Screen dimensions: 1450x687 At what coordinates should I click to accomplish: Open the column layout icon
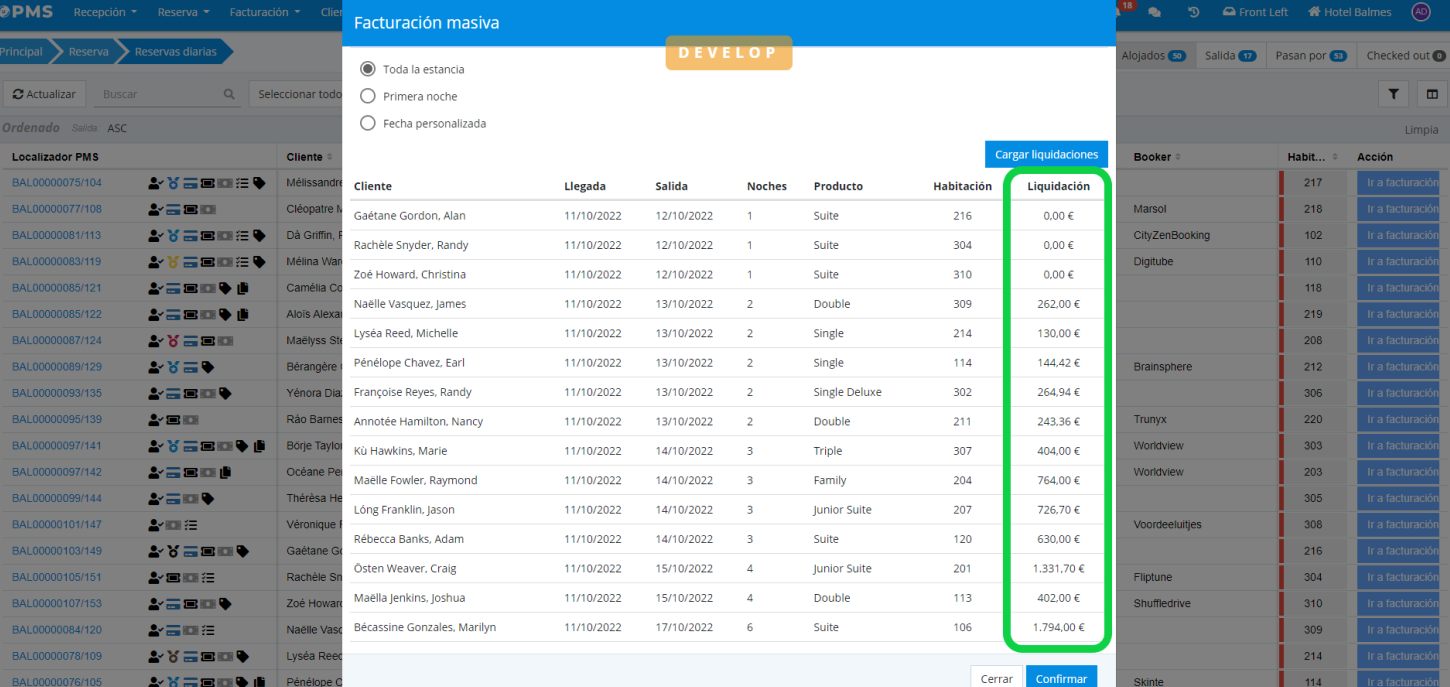click(x=1432, y=94)
